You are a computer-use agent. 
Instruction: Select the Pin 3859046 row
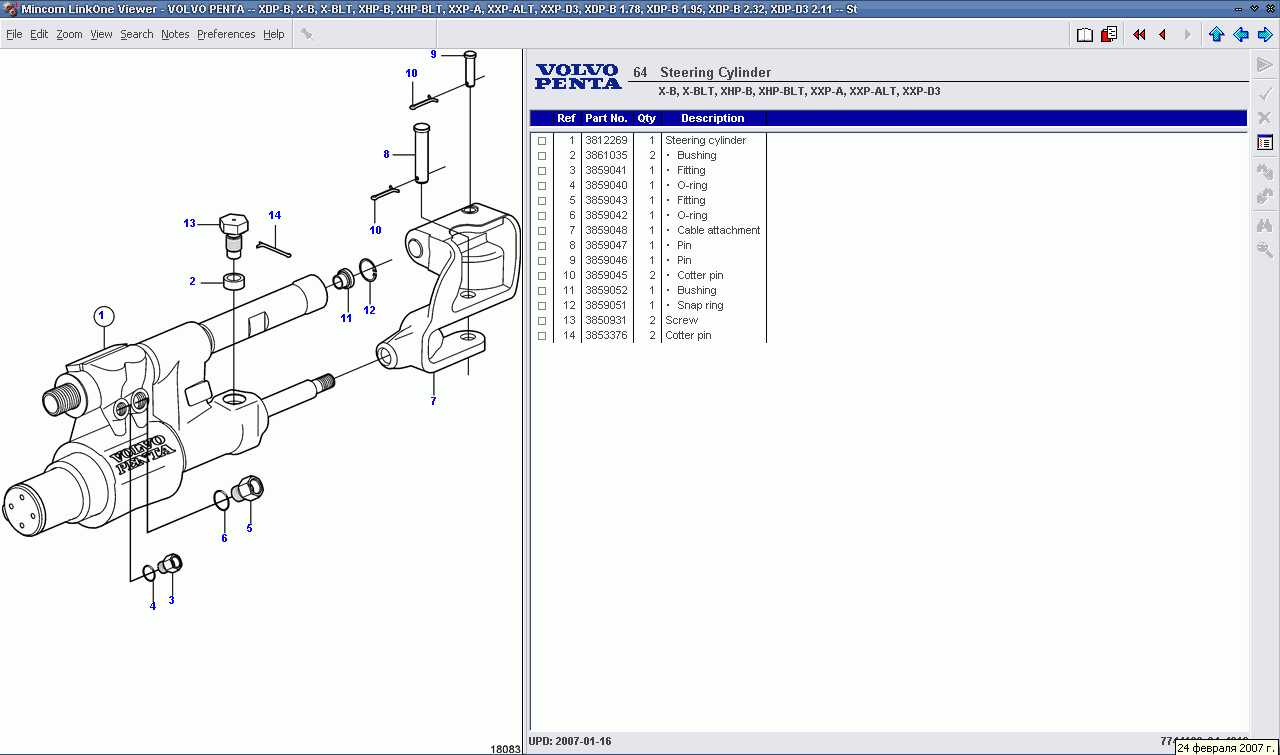pyautogui.click(x=649, y=261)
